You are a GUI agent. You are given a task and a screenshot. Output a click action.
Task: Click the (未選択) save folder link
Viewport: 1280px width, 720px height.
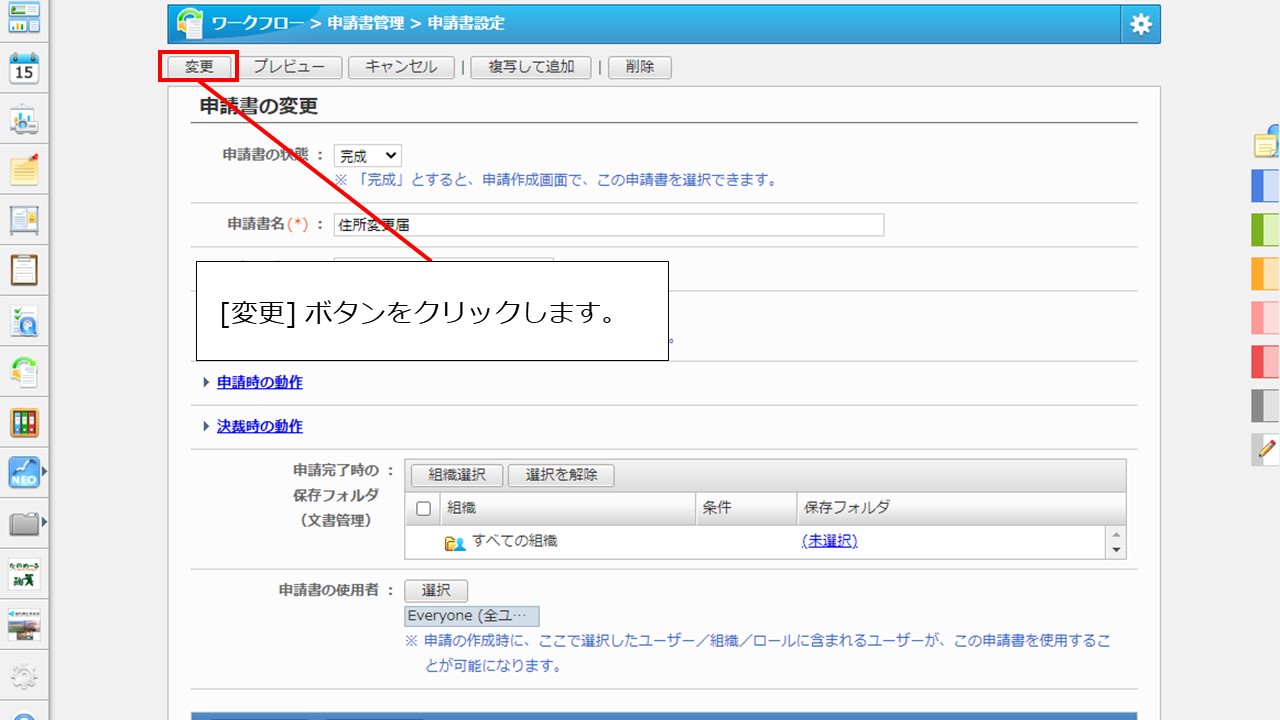pos(829,541)
